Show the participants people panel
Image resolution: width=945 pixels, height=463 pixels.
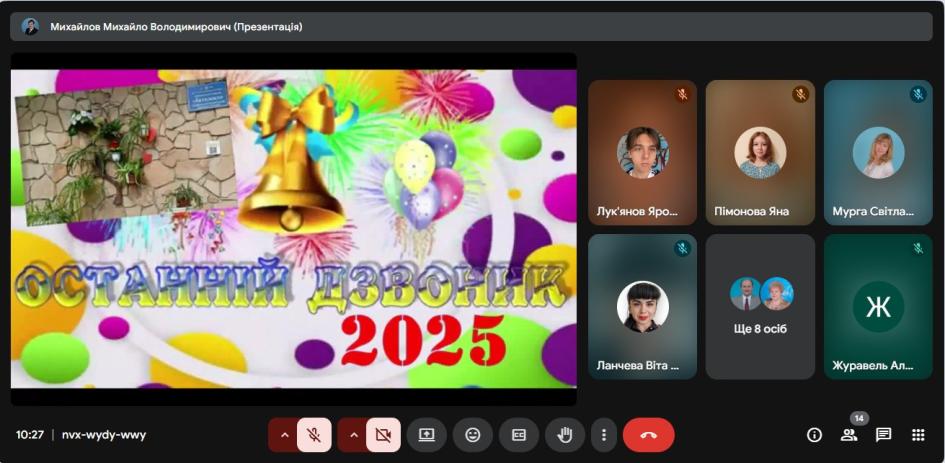tap(849, 435)
